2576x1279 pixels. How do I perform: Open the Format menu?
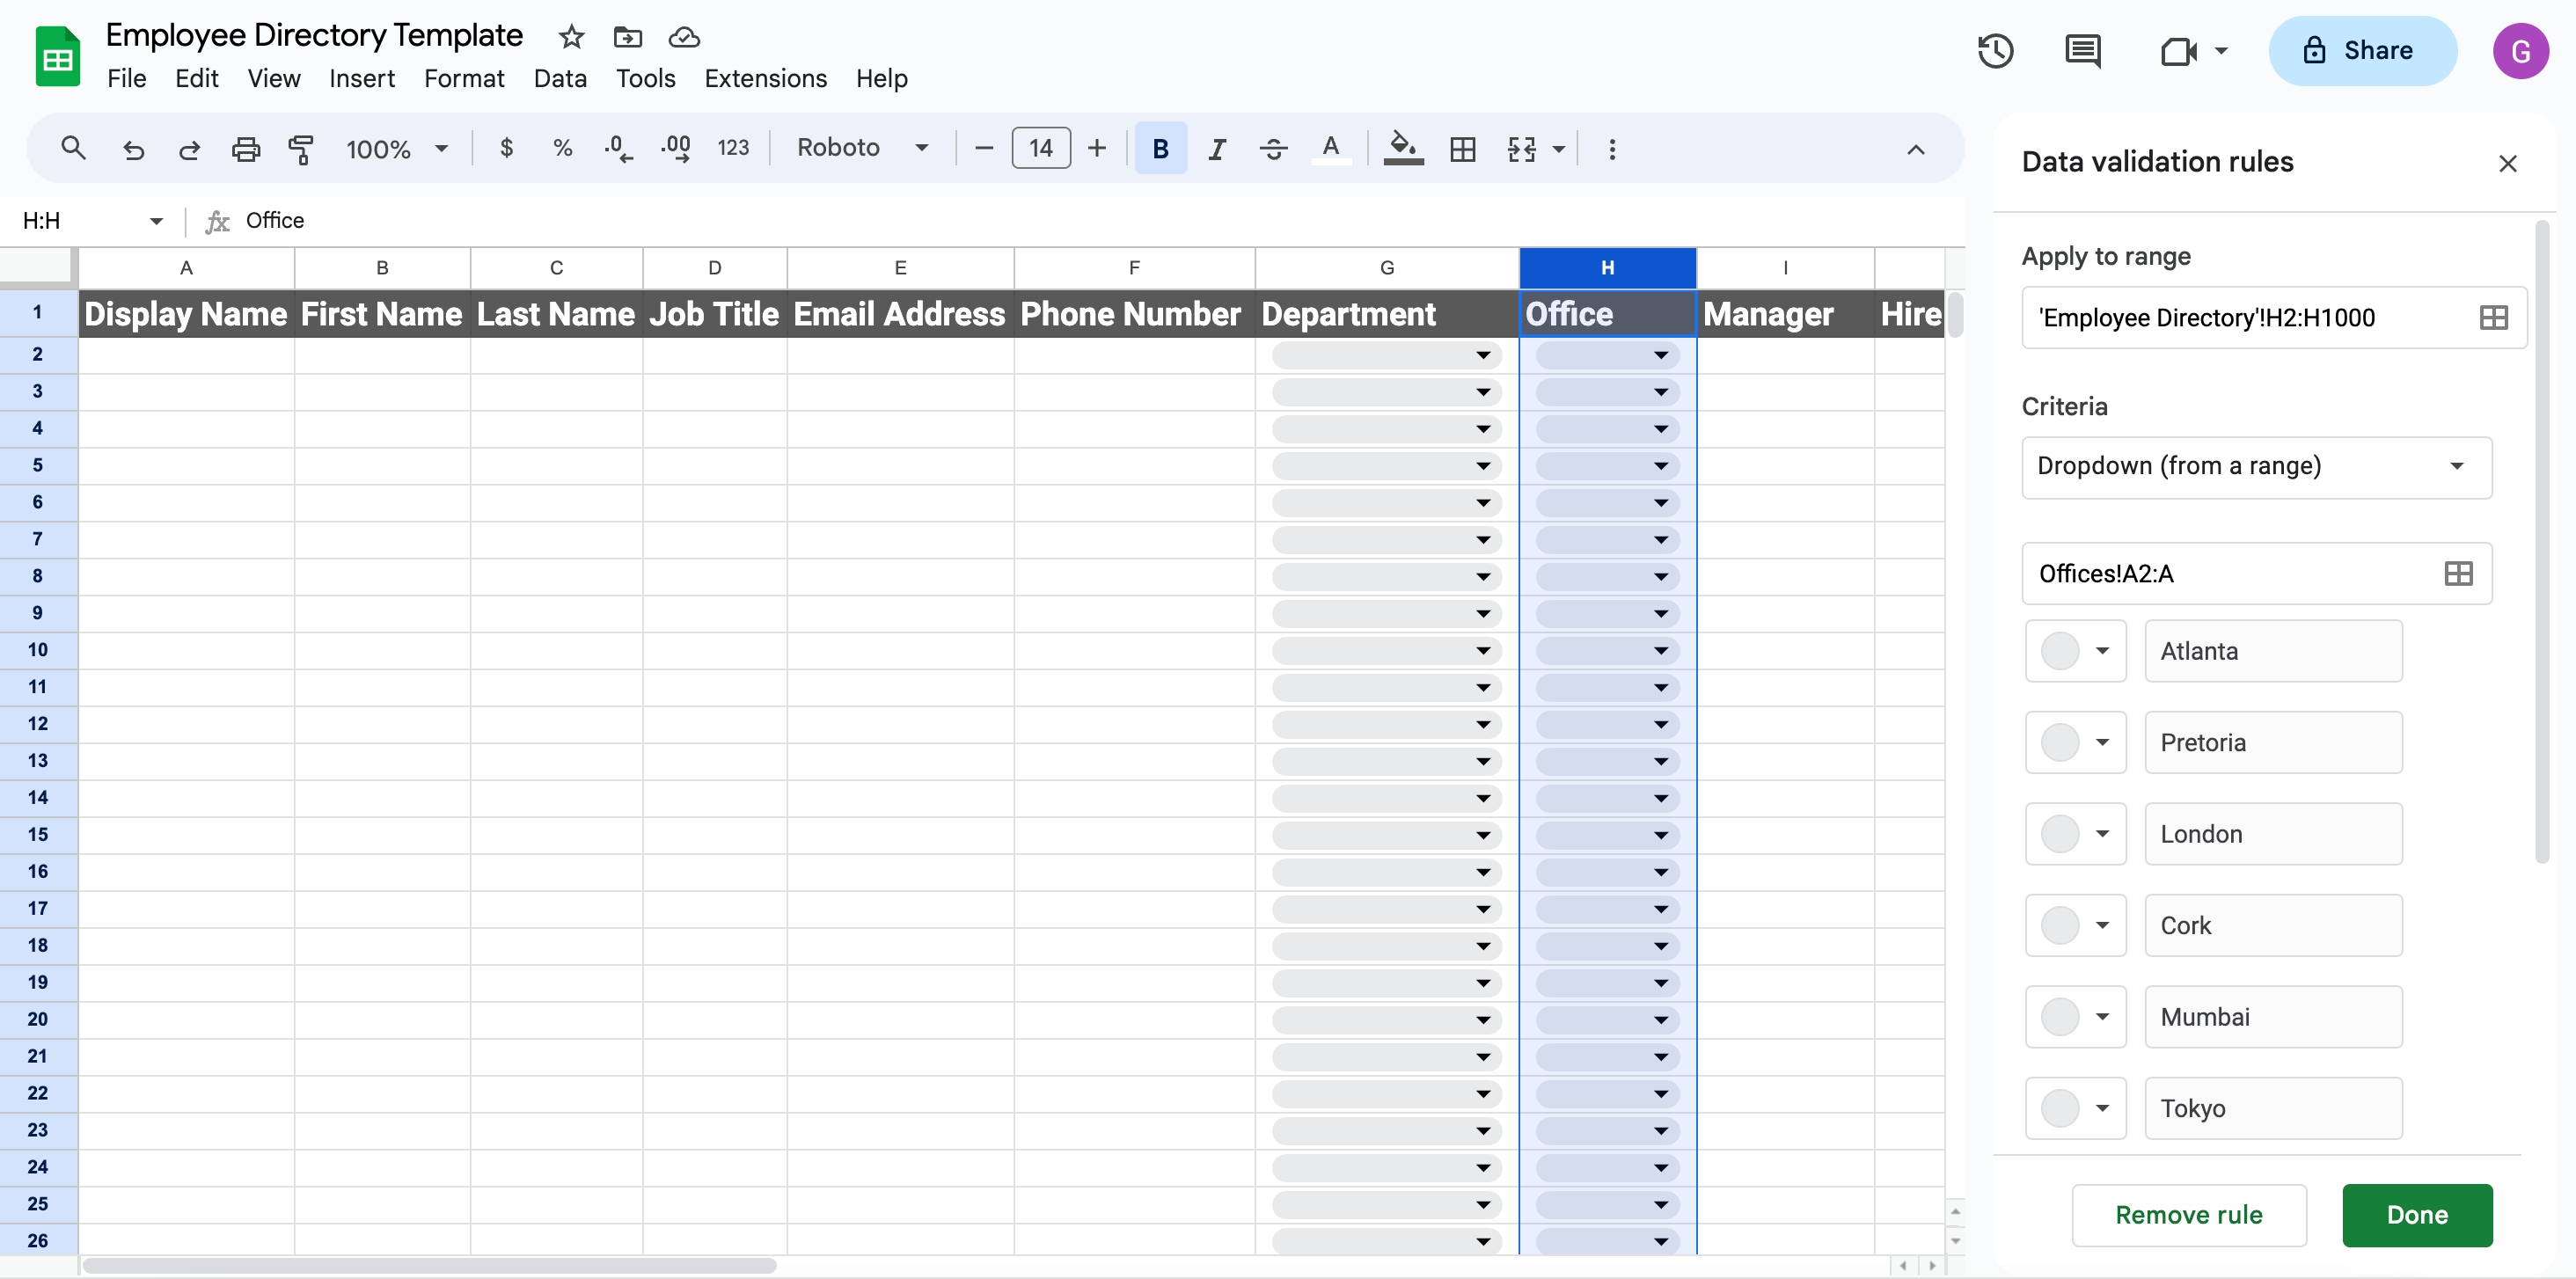(x=464, y=78)
